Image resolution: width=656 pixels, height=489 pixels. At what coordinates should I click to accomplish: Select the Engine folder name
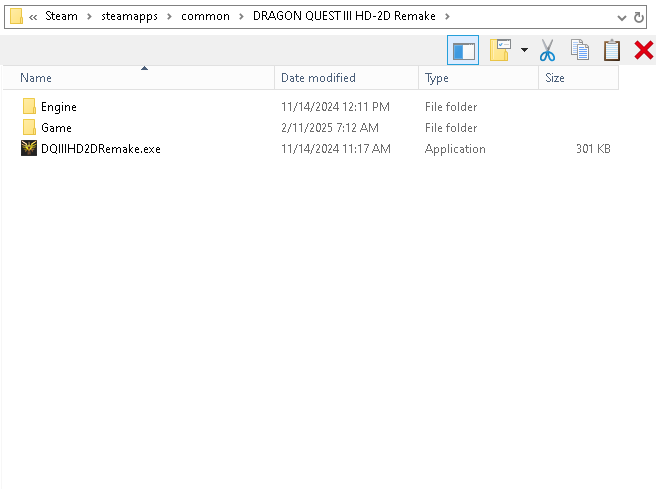click(59, 107)
